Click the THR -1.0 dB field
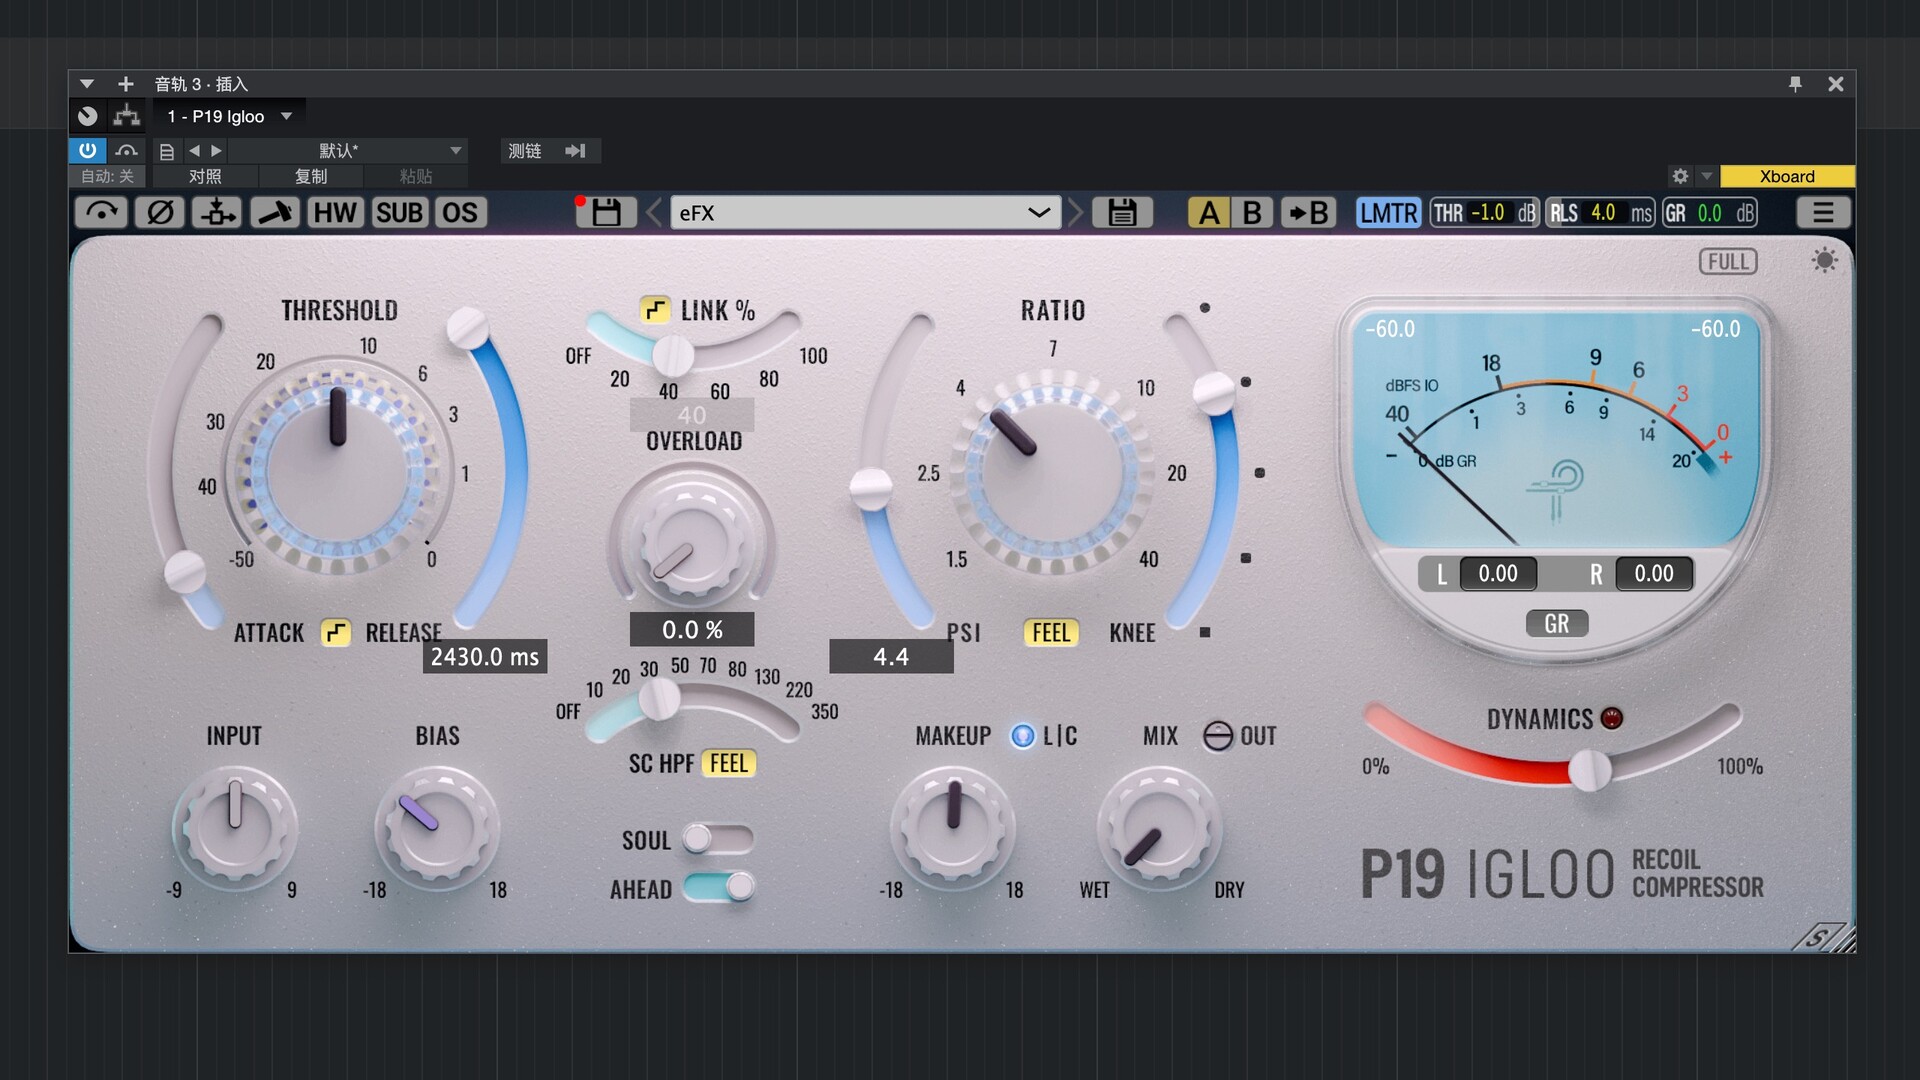Screen dimensions: 1920x1080 coord(1484,212)
